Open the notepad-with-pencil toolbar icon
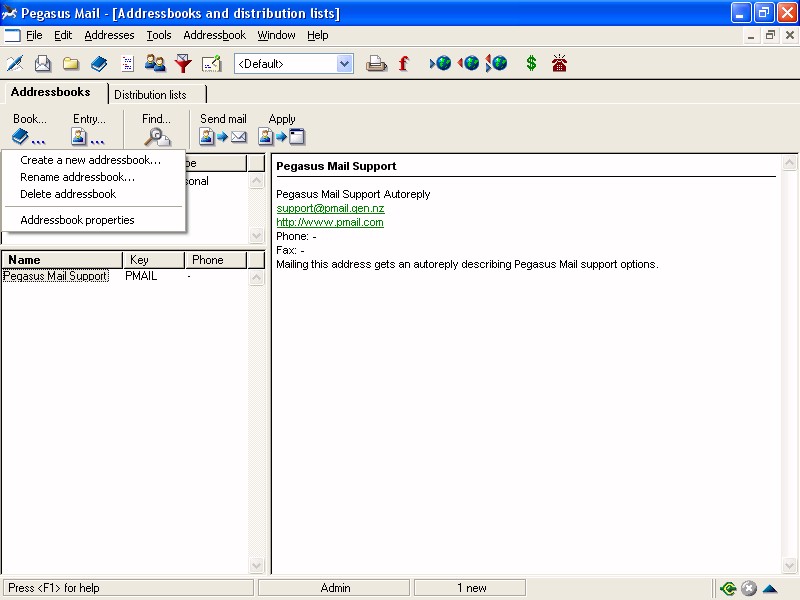The image size is (800, 600). point(211,64)
